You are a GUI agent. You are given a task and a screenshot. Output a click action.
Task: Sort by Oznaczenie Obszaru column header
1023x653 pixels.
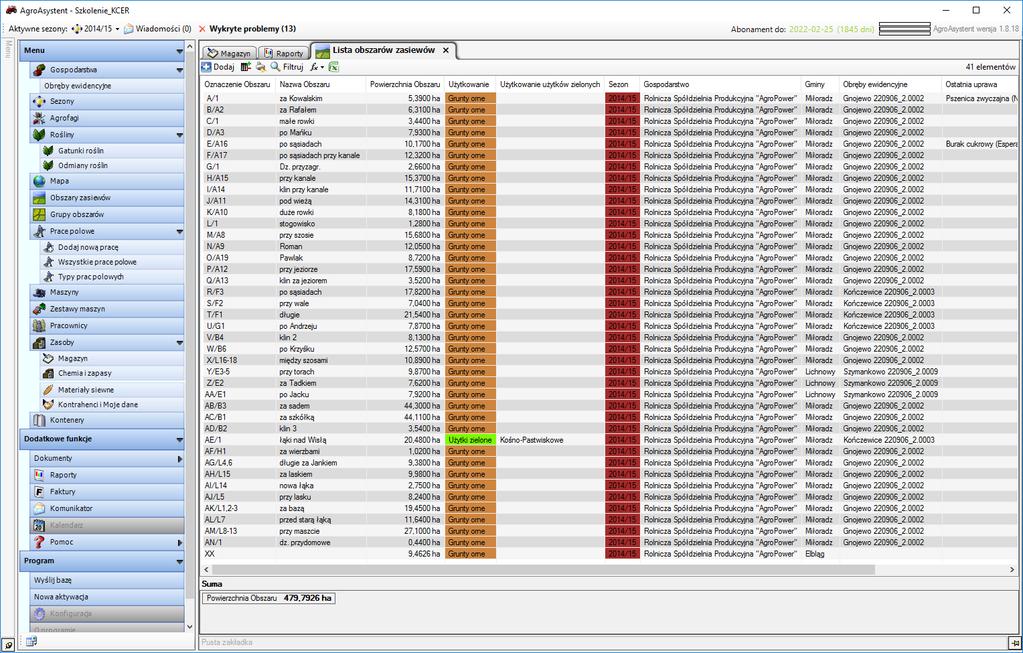coord(237,84)
